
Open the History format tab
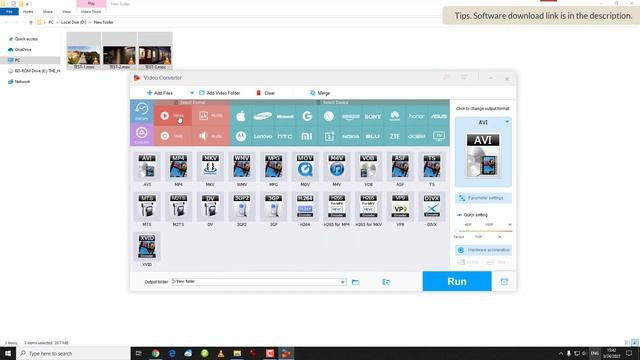[x=142, y=111]
